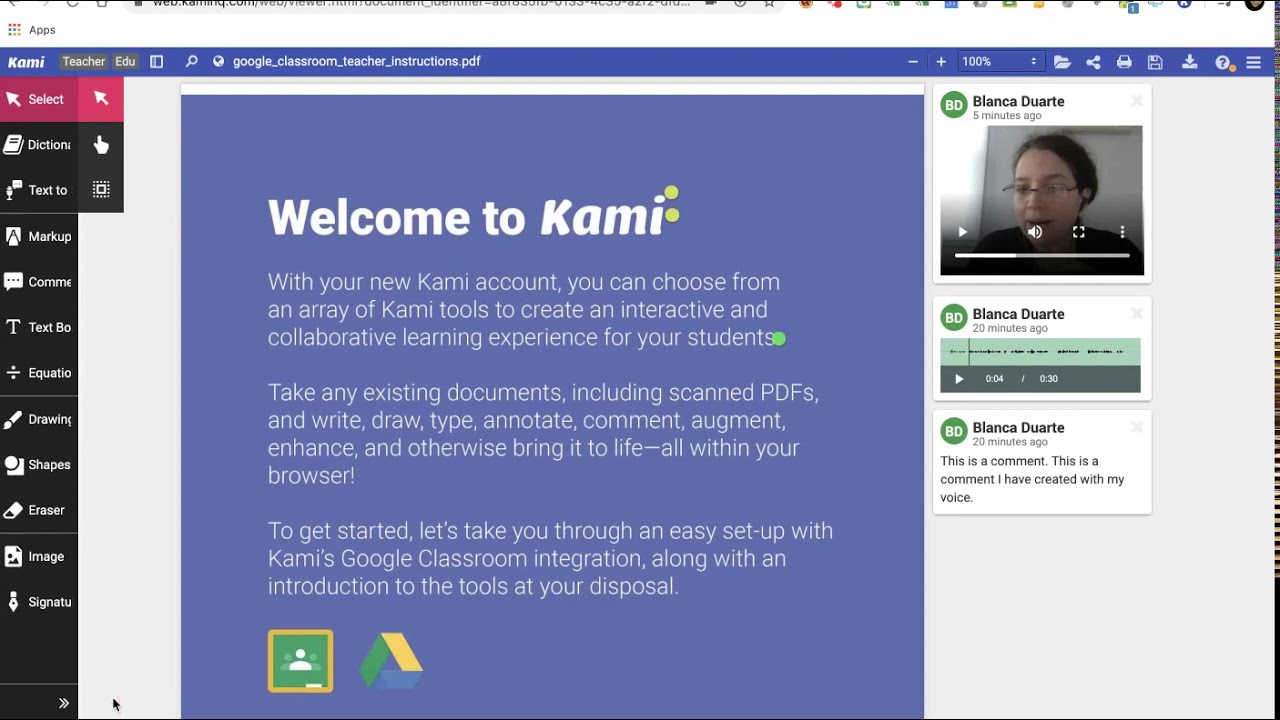This screenshot has width=1280, height=720.
Task: Play the video comment
Action: [x=962, y=232]
